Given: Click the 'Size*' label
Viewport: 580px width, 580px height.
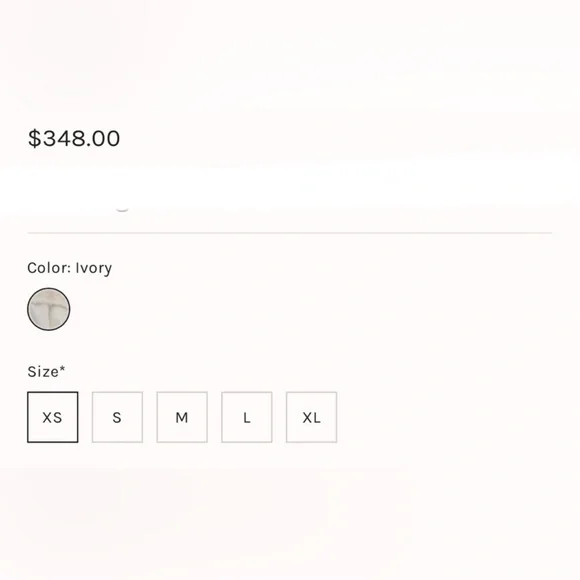Looking at the screenshot, I should (46, 371).
